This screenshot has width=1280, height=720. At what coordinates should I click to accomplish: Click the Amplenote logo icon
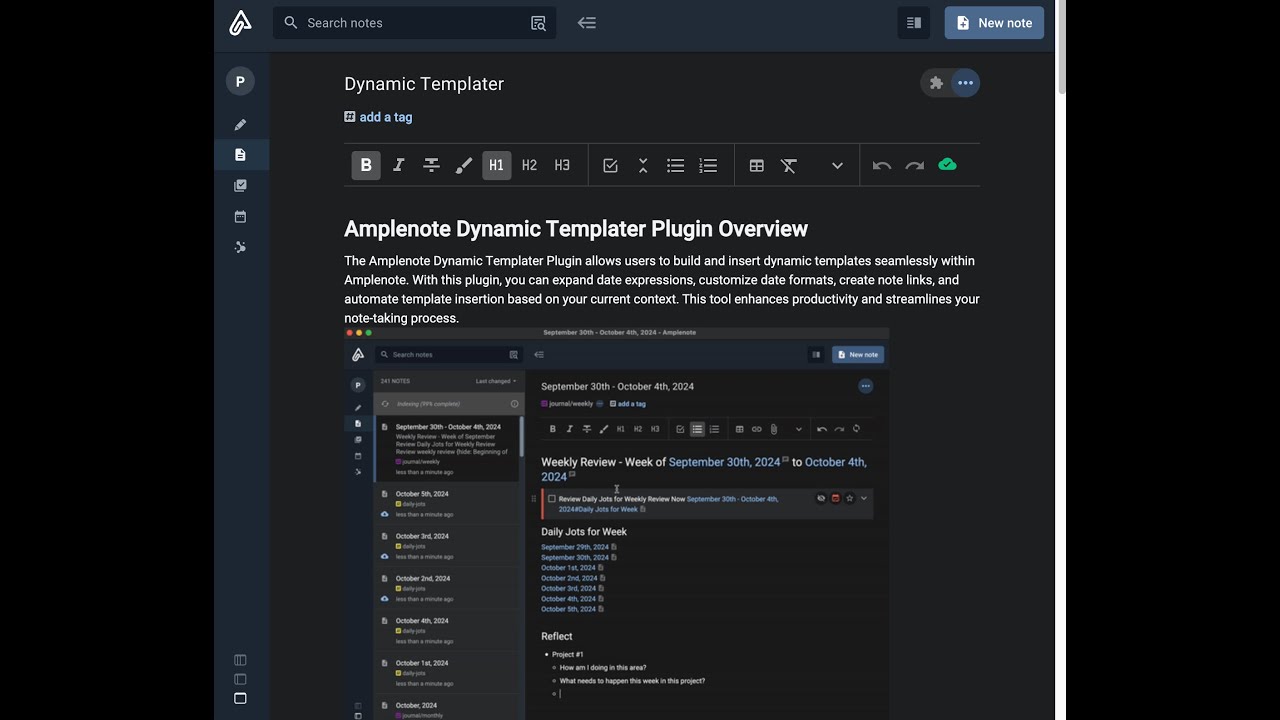coord(240,22)
